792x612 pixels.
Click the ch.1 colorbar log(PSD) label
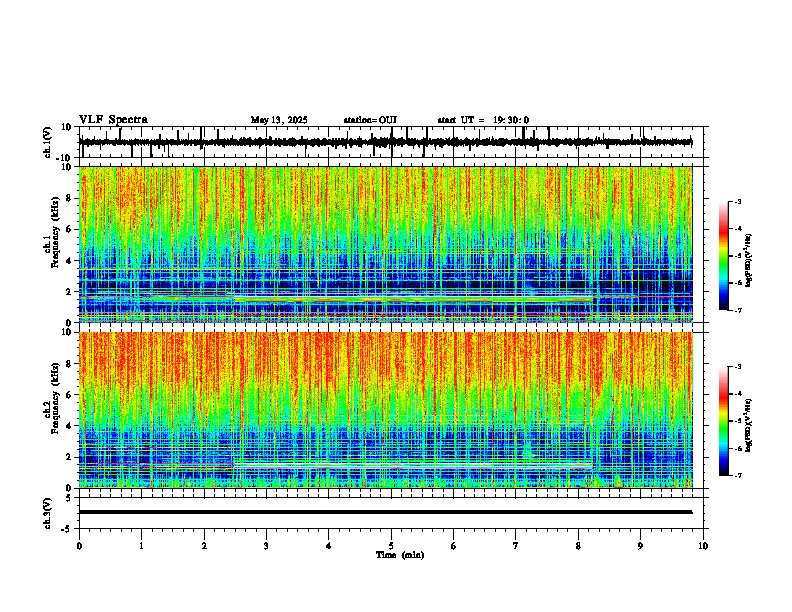click(748, 260)
